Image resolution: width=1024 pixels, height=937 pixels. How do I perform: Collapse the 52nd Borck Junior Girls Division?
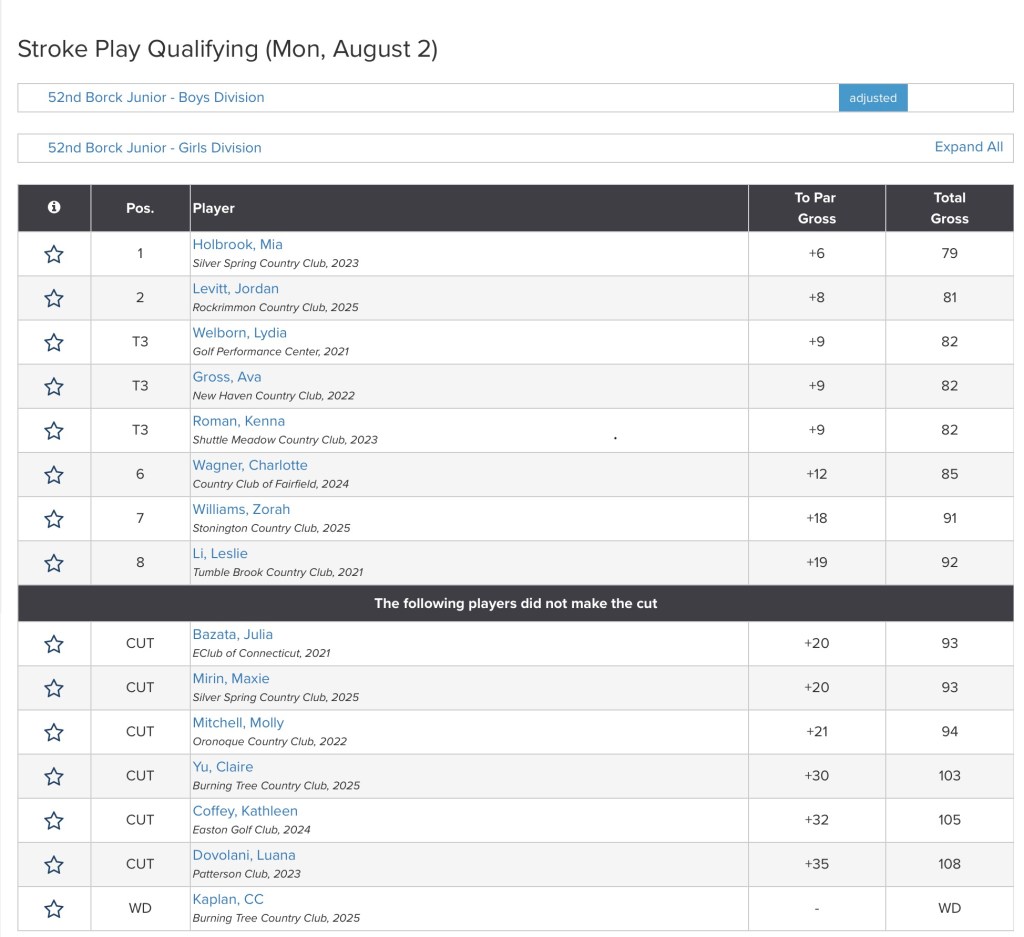point(155,147)
